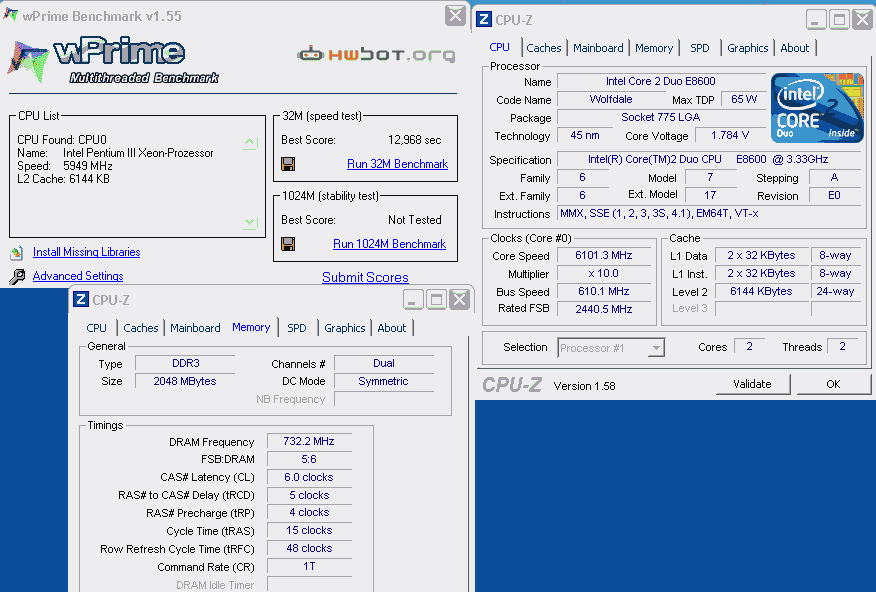Click the Instructions field listing MMX, SSE
Image resolution: width=876 pixels, height=592 pixels.
[x=711, y=213]
